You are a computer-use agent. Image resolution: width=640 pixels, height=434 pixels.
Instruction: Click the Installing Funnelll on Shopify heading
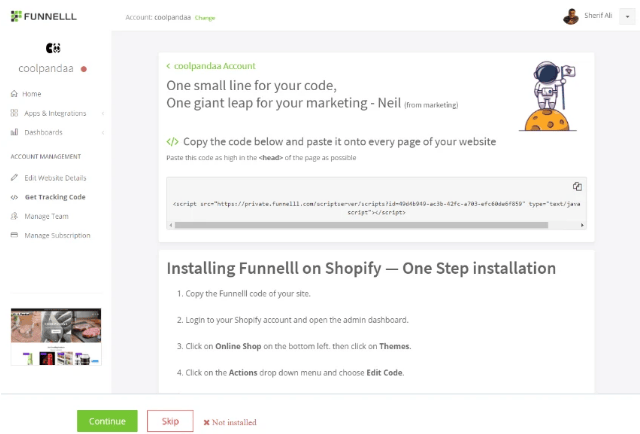click(x=361, y=269)
